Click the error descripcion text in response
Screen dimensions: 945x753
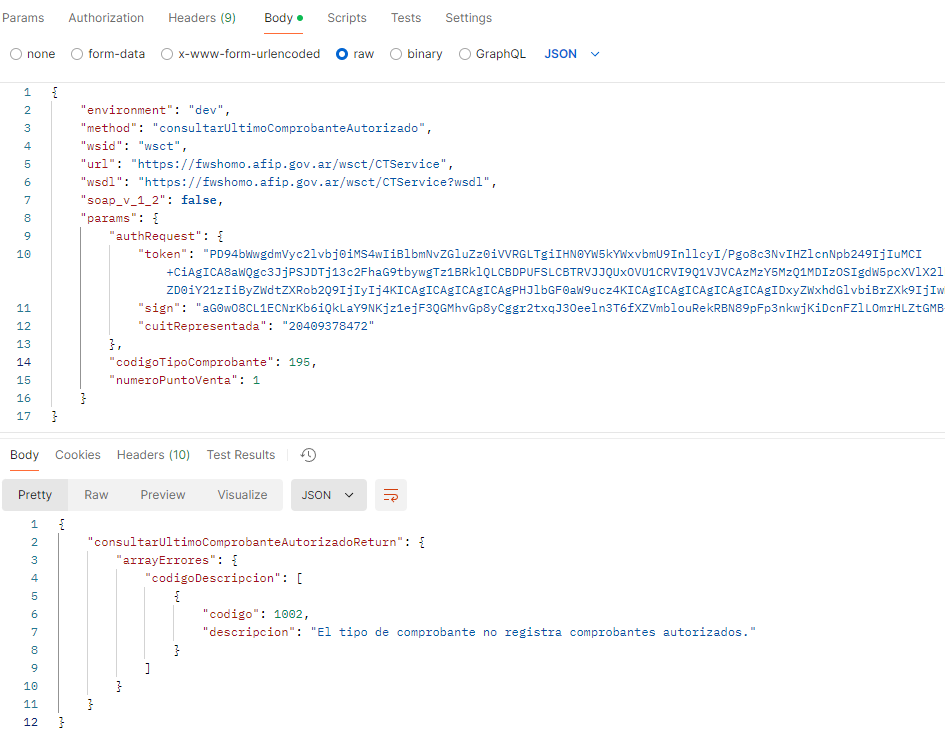pyautogui.click(x=532, y=632)
